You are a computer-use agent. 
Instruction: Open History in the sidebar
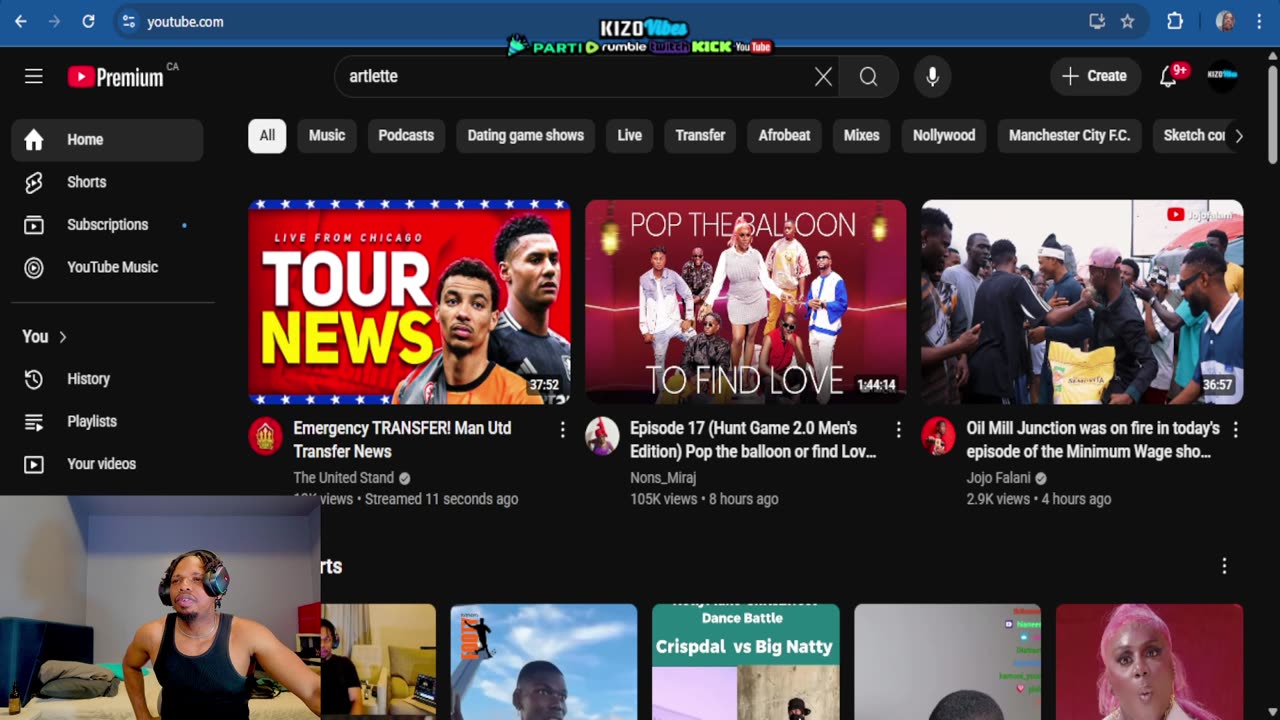107,379
